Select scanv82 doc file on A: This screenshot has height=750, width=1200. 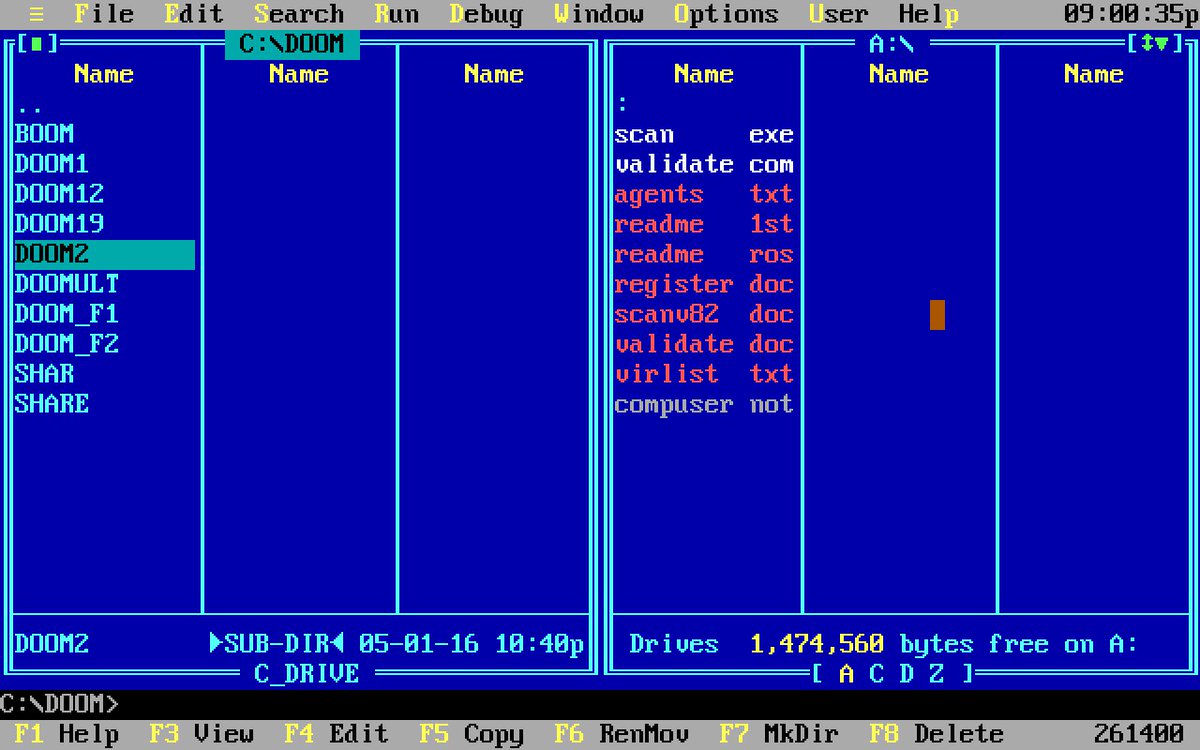704,314
